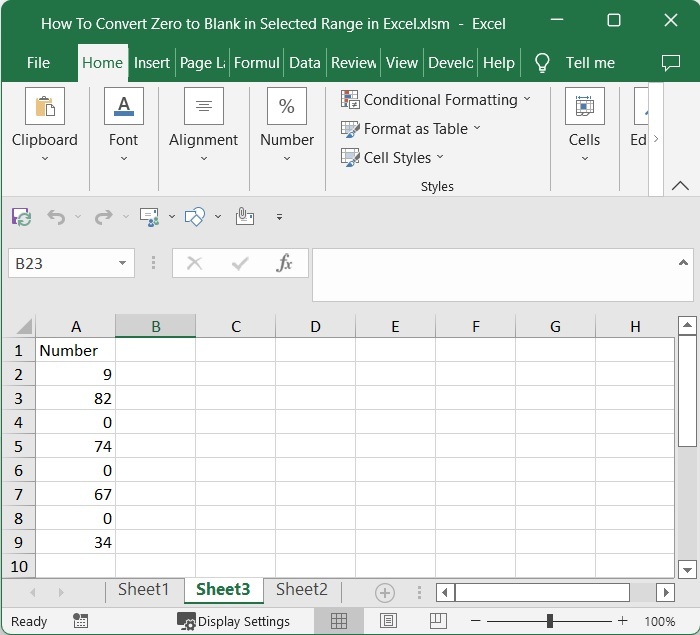Image resolution: width=700 pixels, height=635 pixels.
Task: Select Normal view in status bar
Action: coord(339,621)
